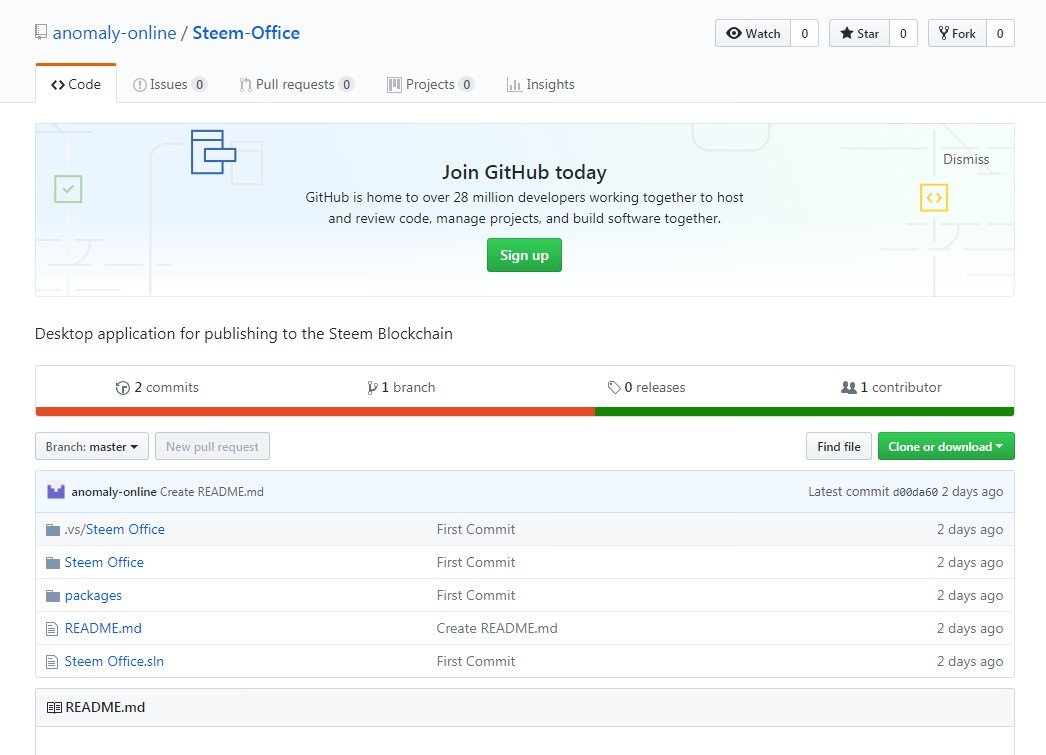Click the Find file button
Screen dimensions: 1046x755
(x=839, y=446)
